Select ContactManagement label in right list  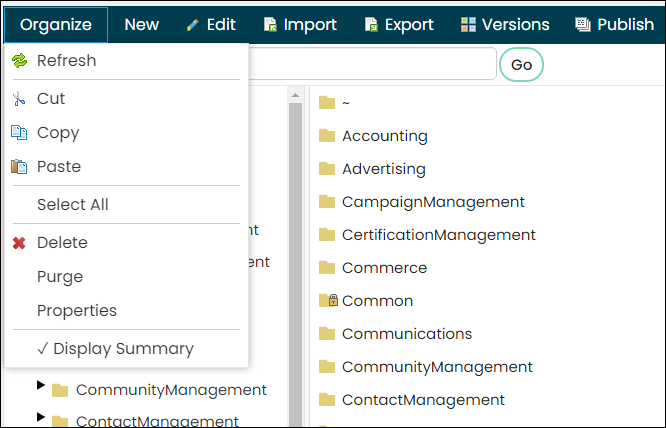423,400
